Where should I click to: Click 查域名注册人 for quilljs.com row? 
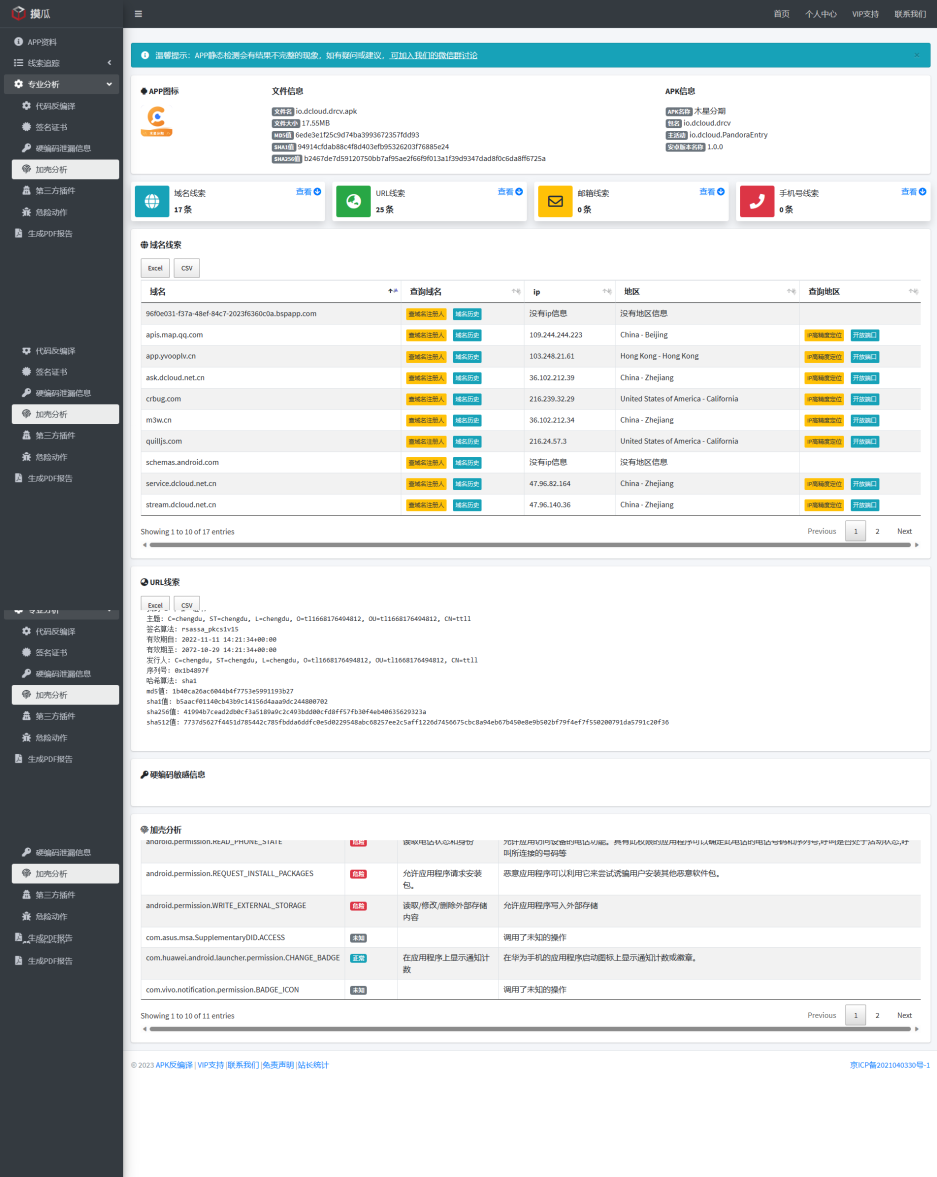[426, 442]
